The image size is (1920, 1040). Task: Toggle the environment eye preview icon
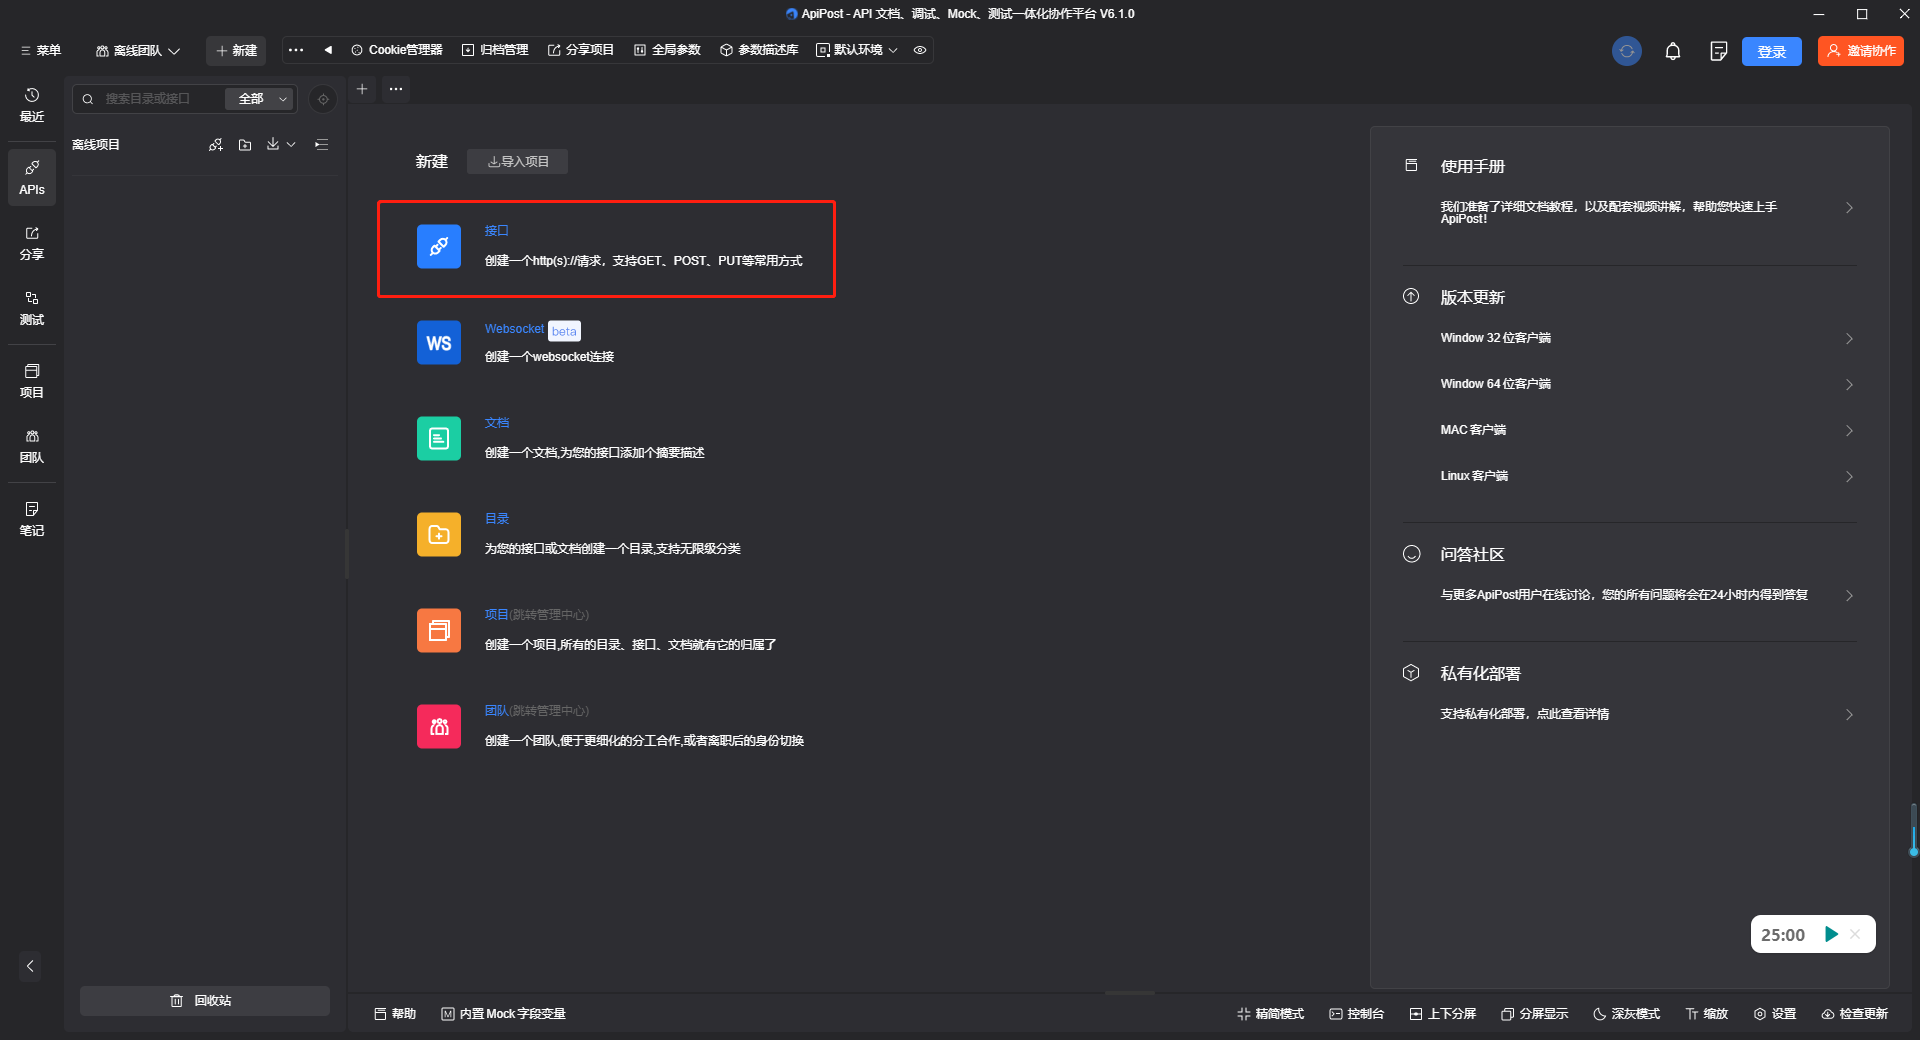click(x=920, y=50)
